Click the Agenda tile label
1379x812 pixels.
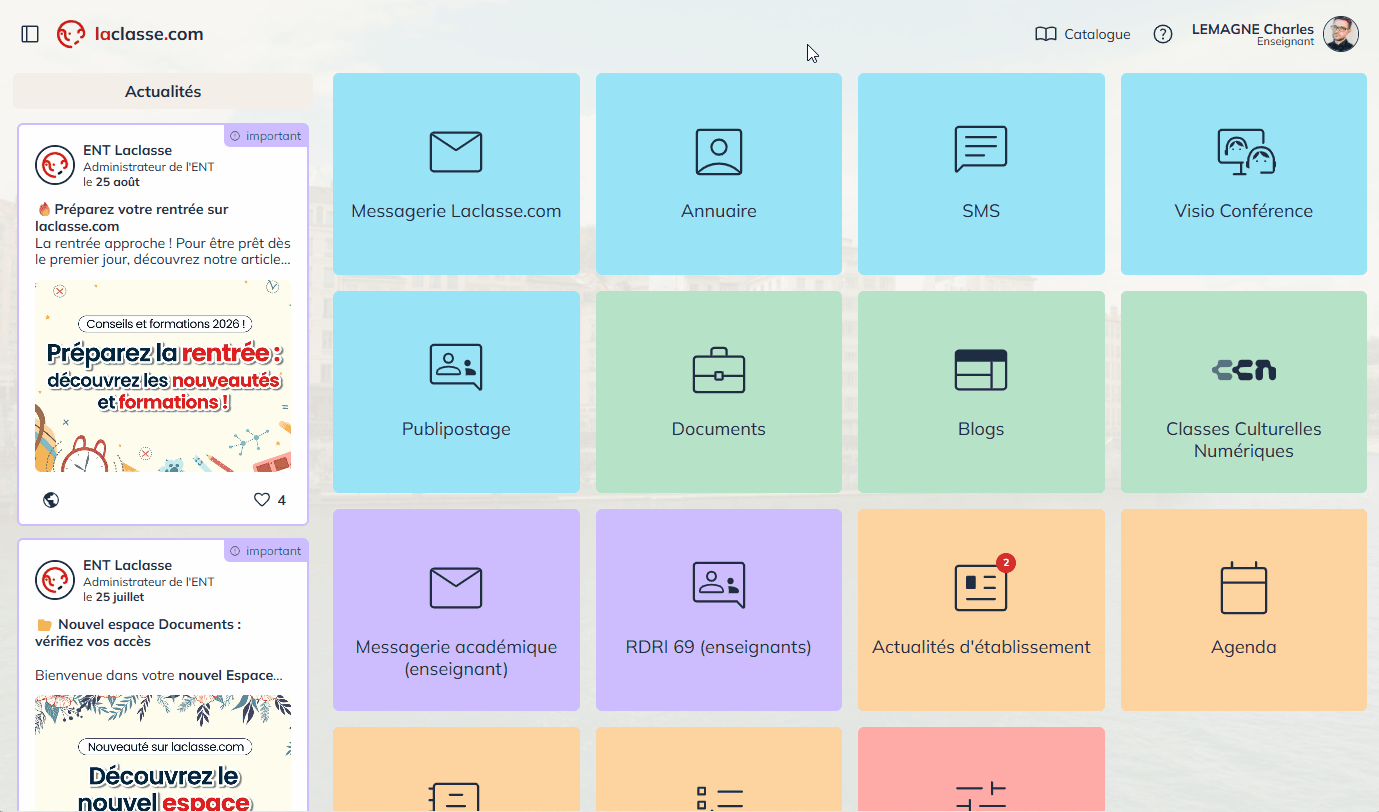point(1244,647)
